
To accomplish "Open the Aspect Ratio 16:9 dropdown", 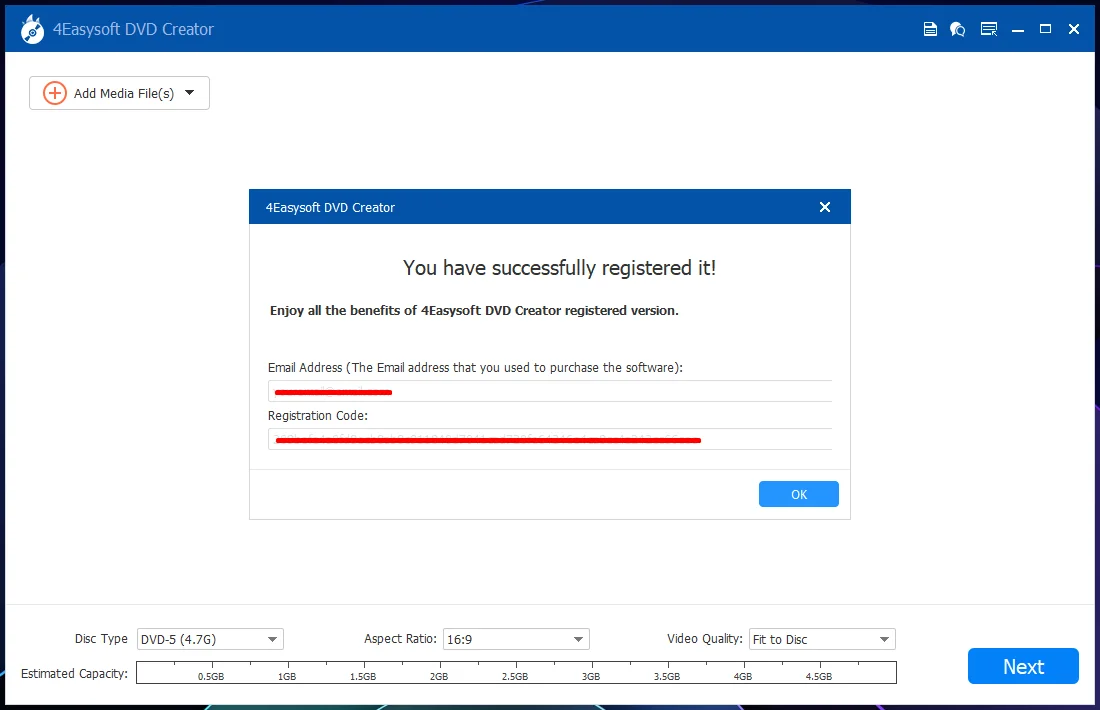I will 516,639.
